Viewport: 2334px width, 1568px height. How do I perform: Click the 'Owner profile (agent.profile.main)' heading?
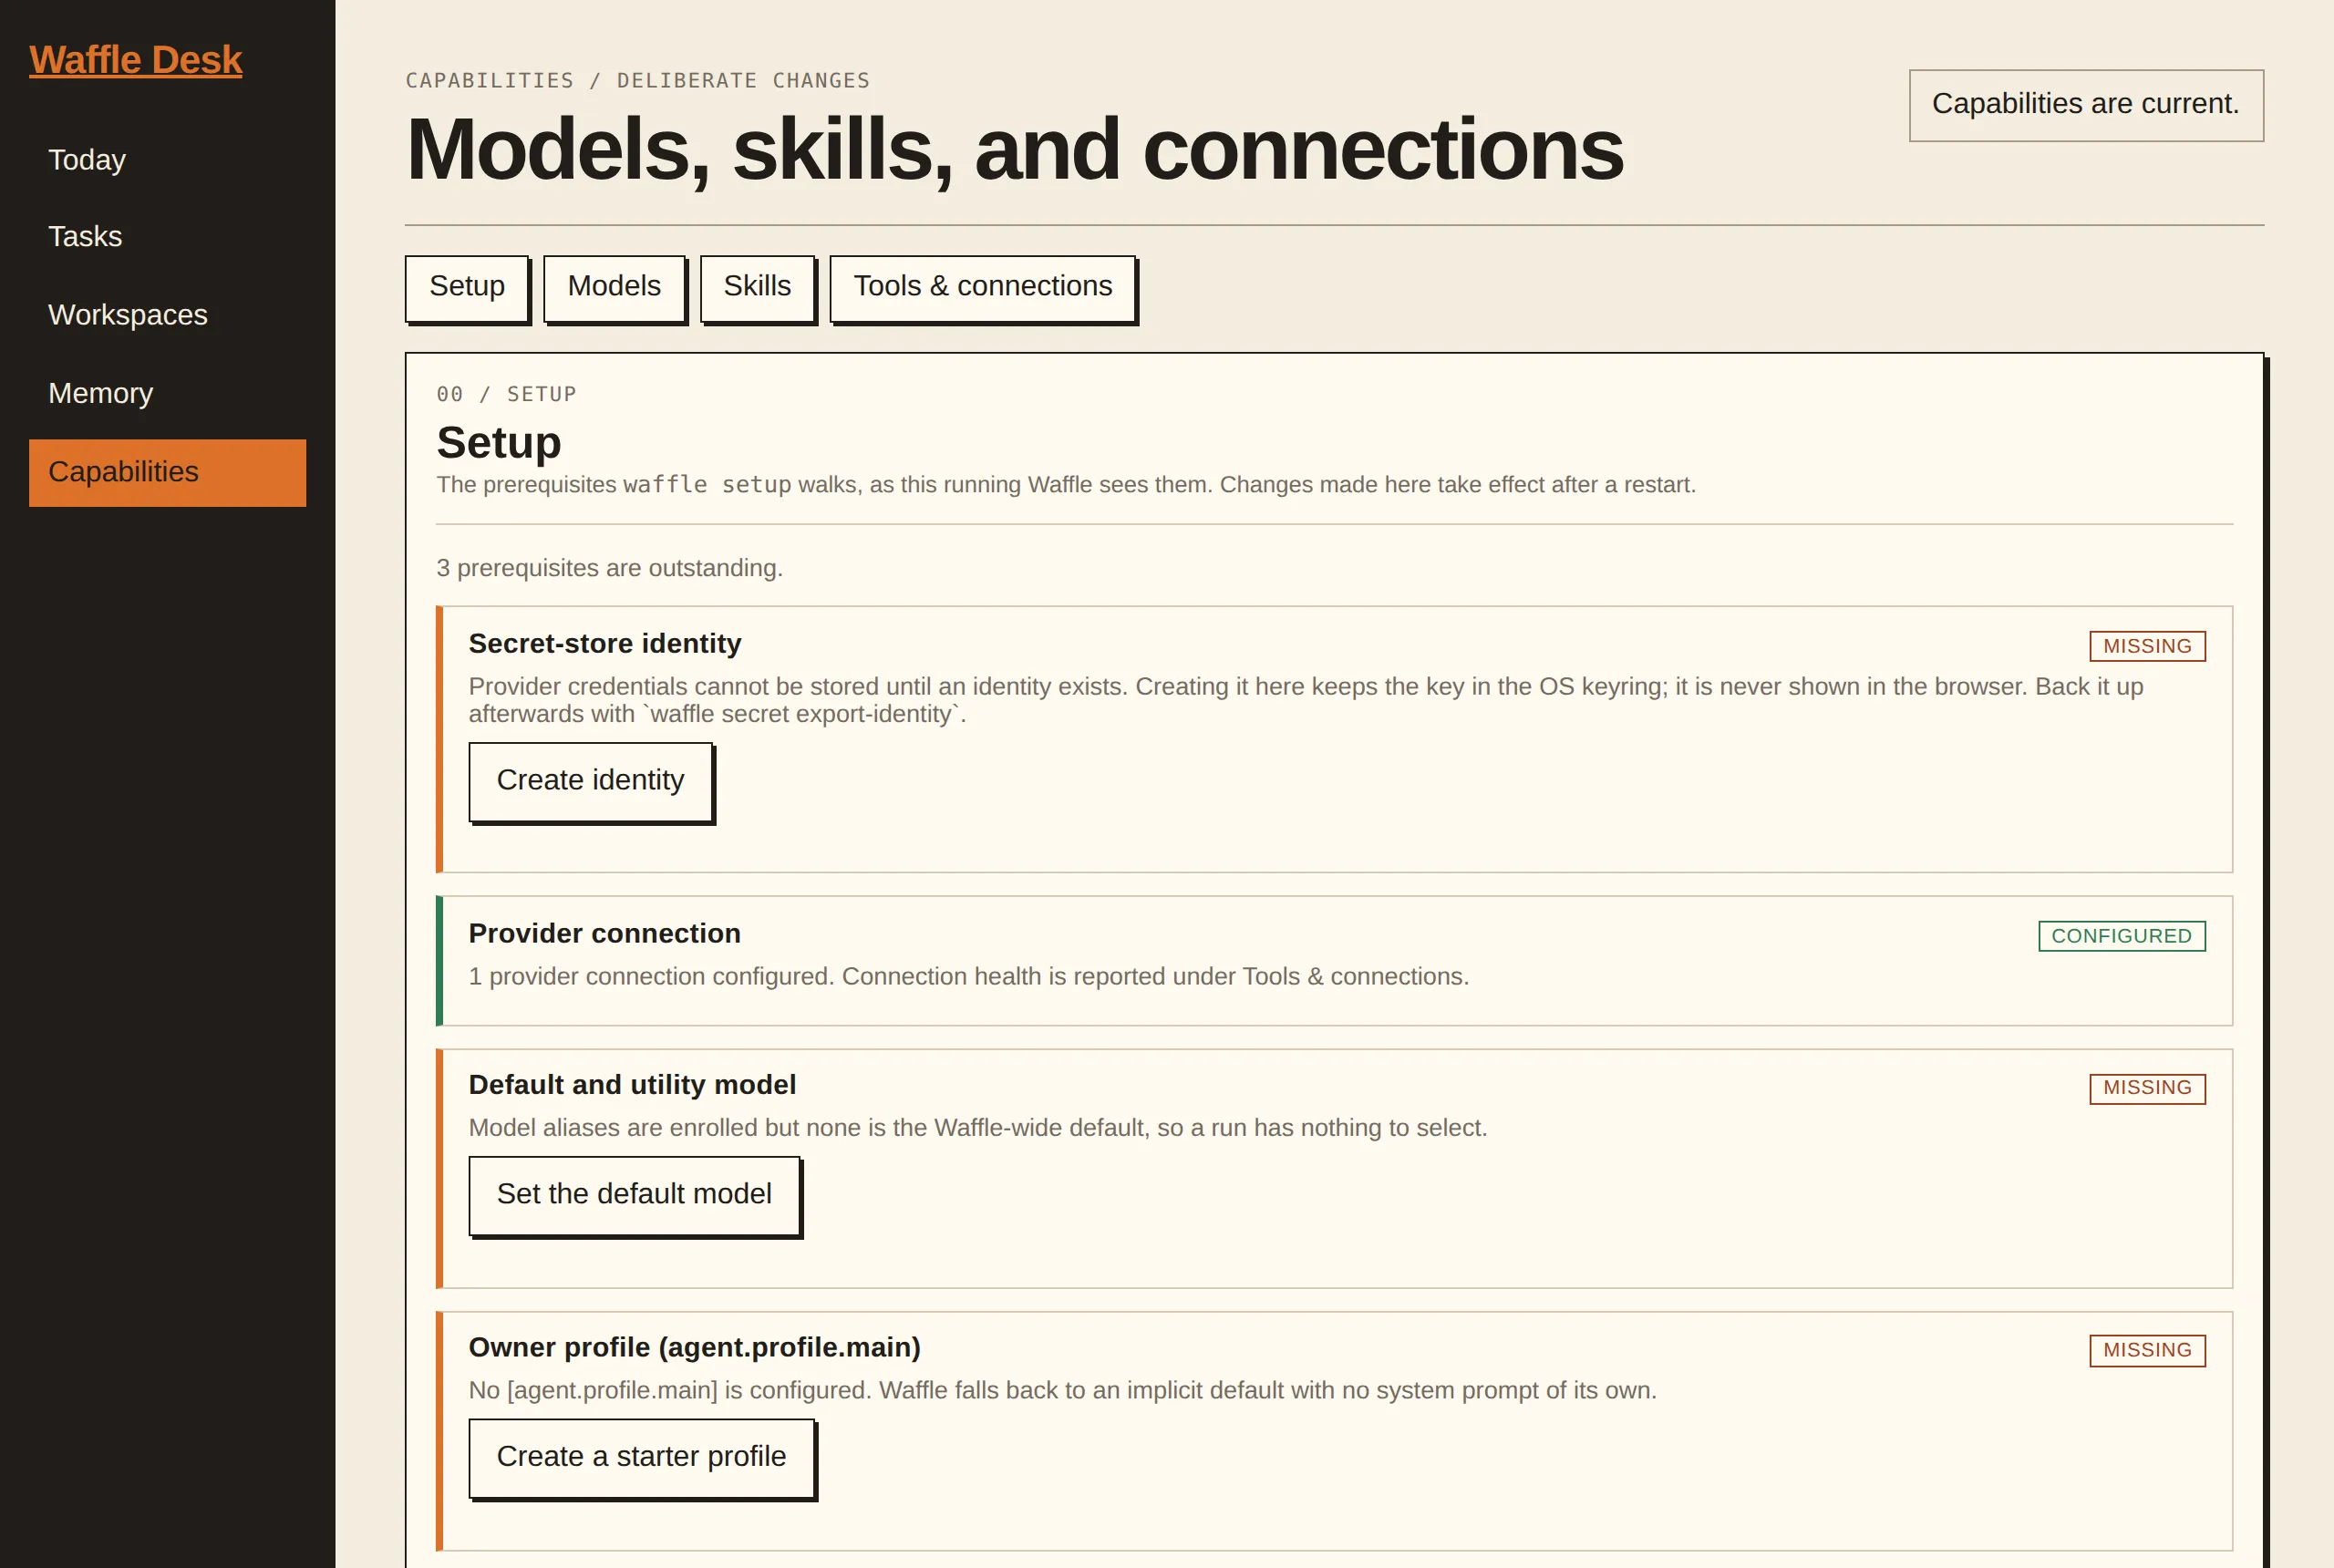pyautogui.click(x=695, y=1347)
